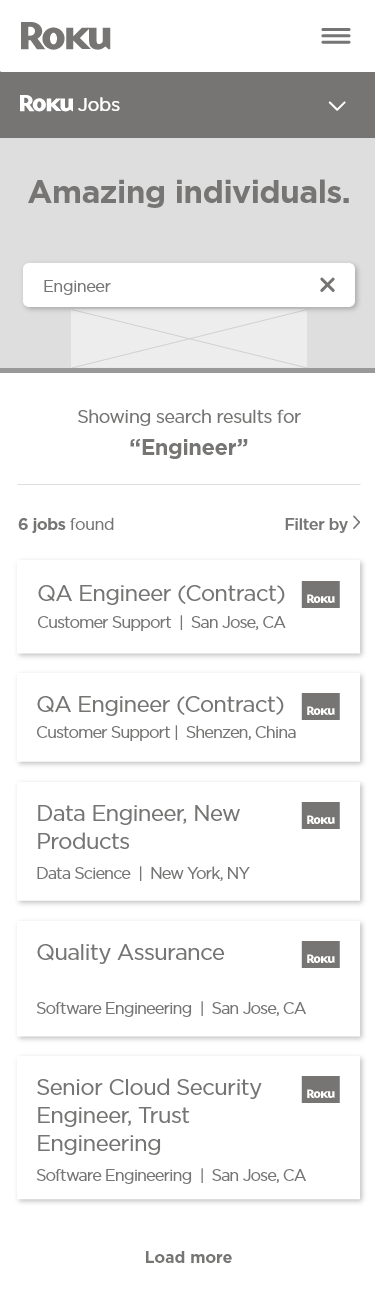Click Roku badge on San Jose QA Engineer card
This screenshot has height=1316, width=375.
[321, 595]
